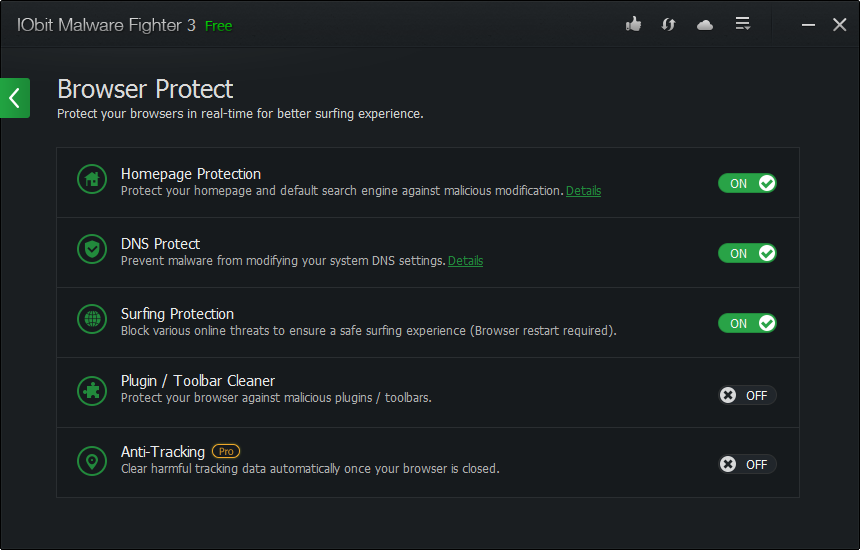Click the Surfing Protection globe icon
This screenshot has height=550, width=860.
pyautogui.click(x=92, y=319)
